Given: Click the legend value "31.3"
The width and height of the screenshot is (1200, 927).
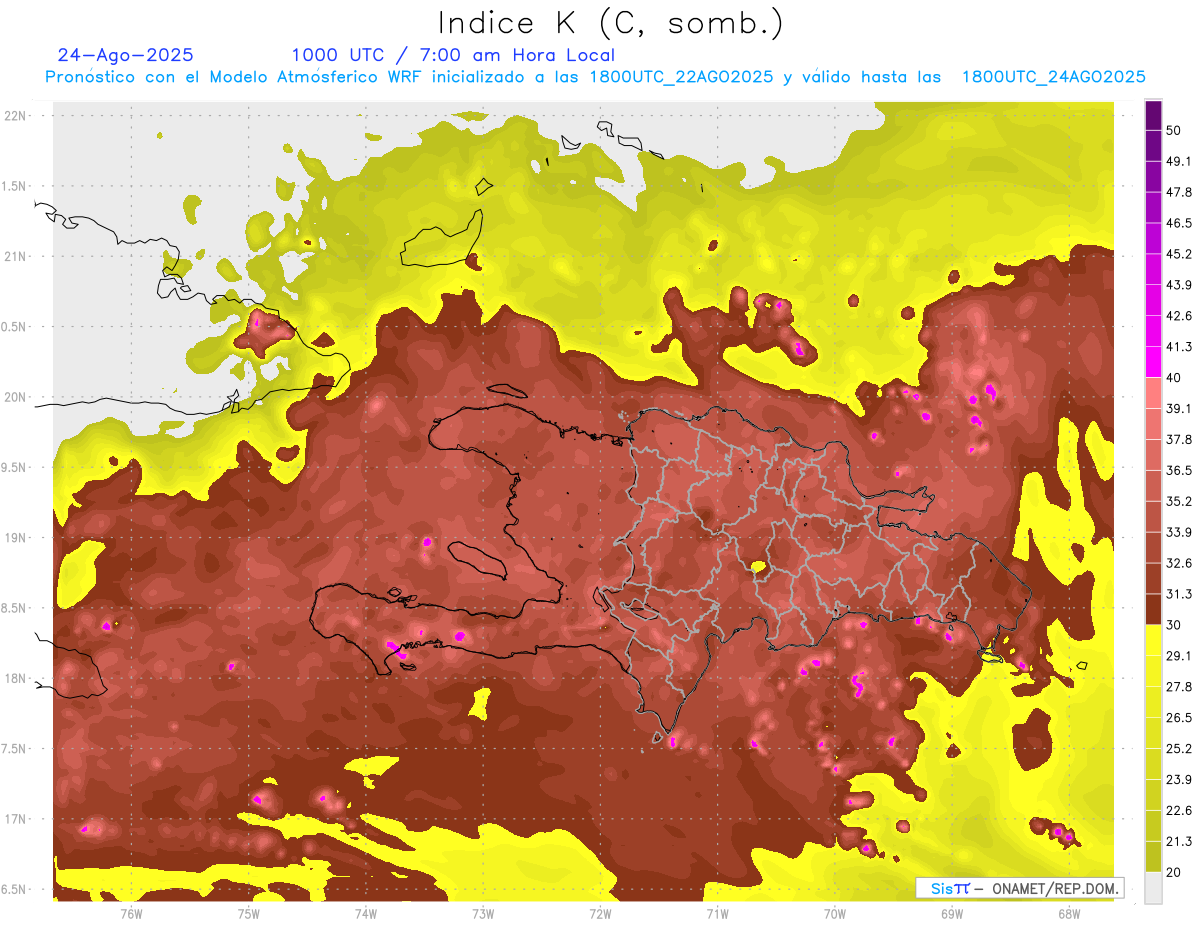Looking at the screenshot, I should pos(1179,595).
